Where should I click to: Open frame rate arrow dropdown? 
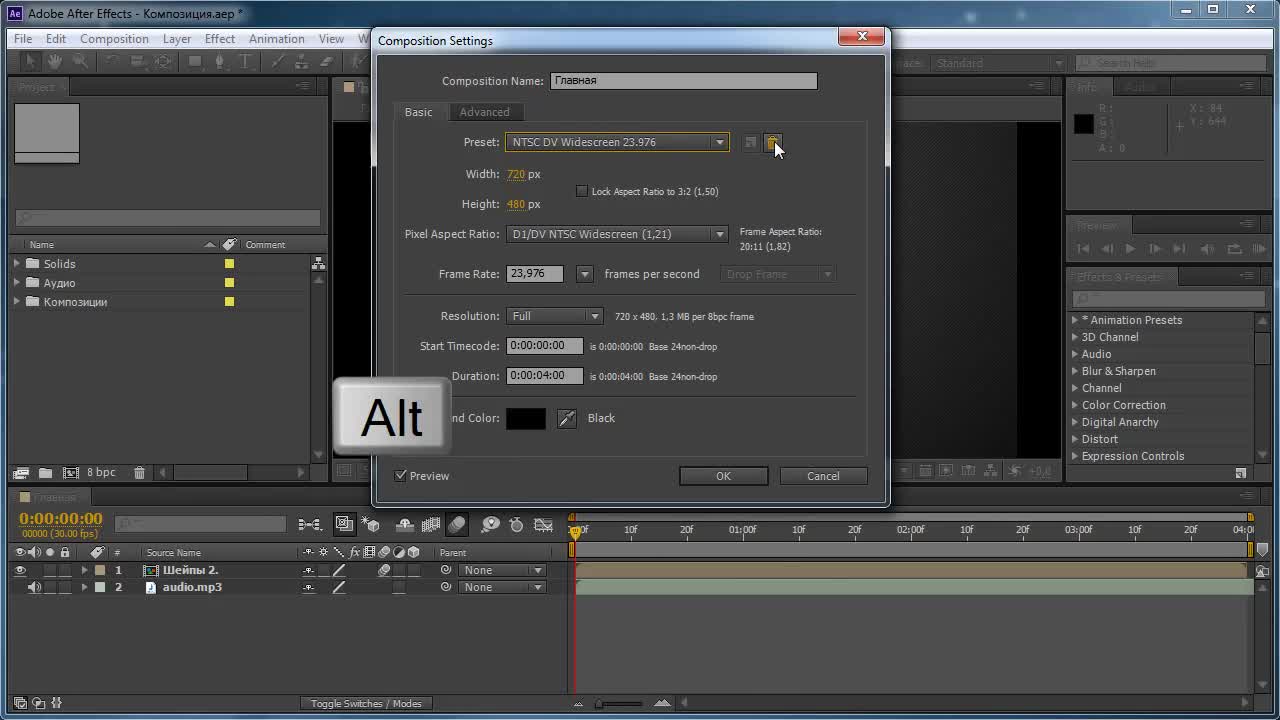tap(585, 274)
